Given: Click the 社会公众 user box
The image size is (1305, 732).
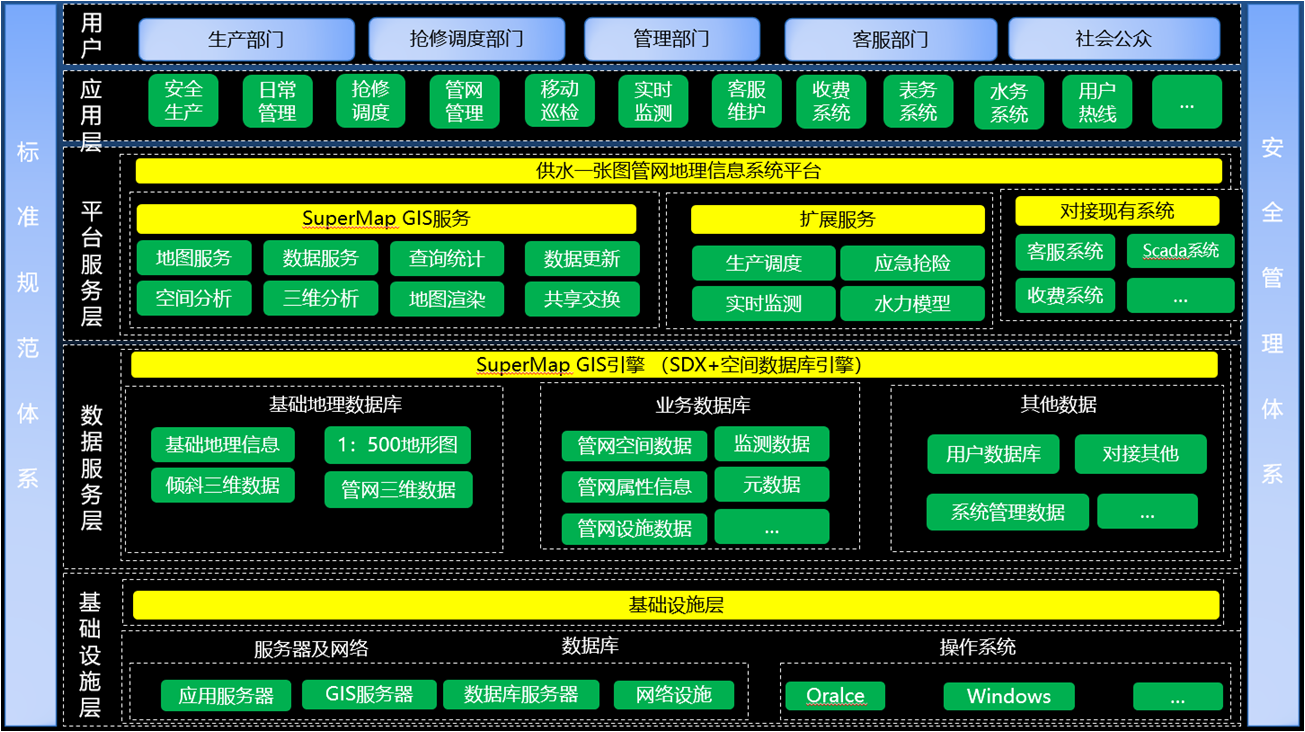Looking at the screenshot, I should click(1113, 40).
